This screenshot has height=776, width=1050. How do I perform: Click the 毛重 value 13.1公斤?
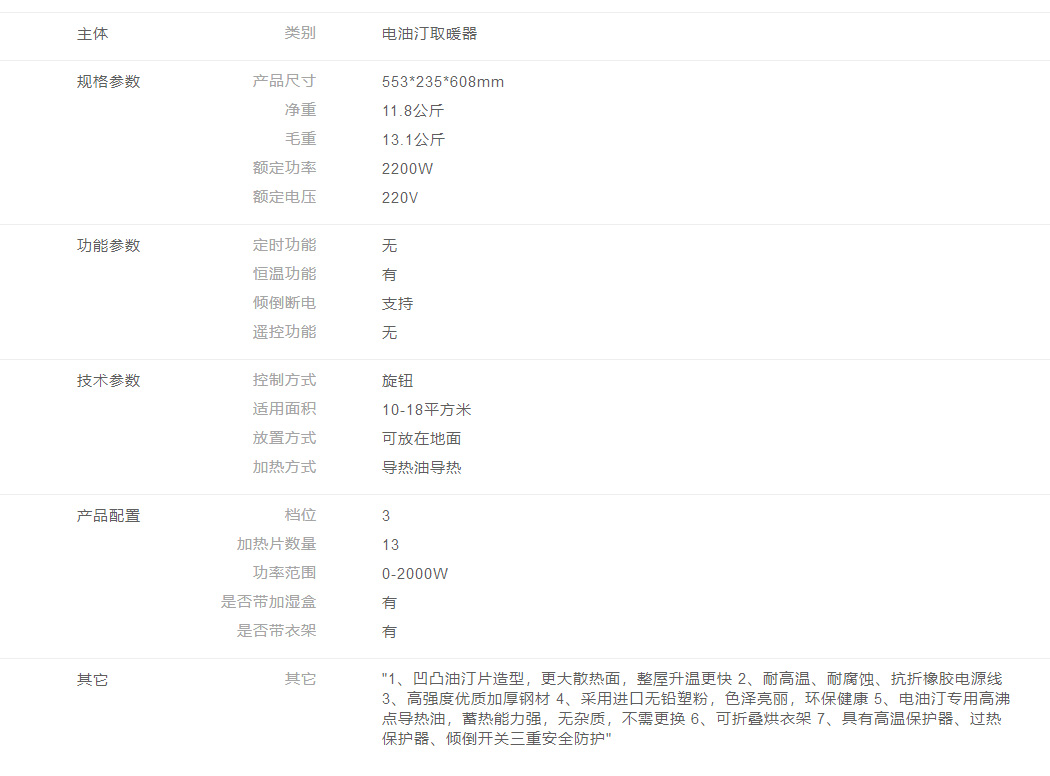413,140
